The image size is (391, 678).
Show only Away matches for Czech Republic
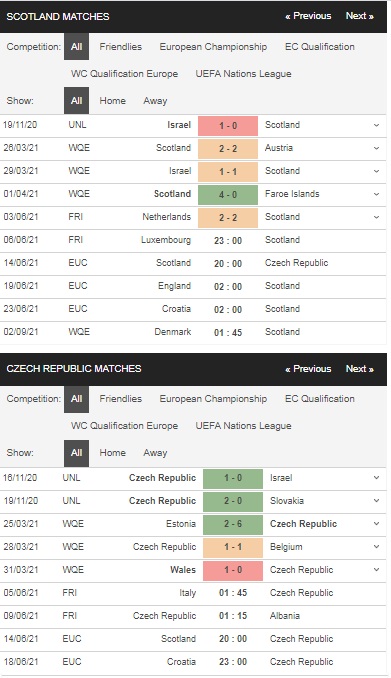(155, 453)
